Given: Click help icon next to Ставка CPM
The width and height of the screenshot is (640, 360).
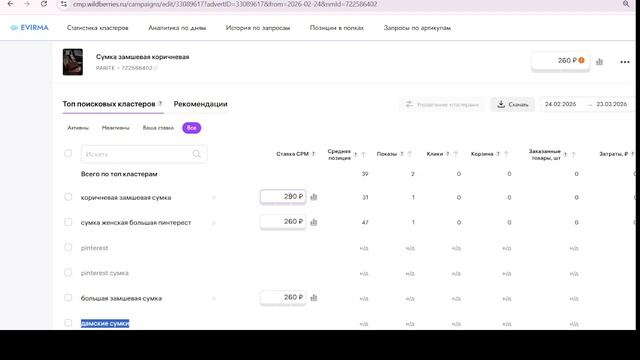Looking at the screenshot, I should [x=313, y=154].
